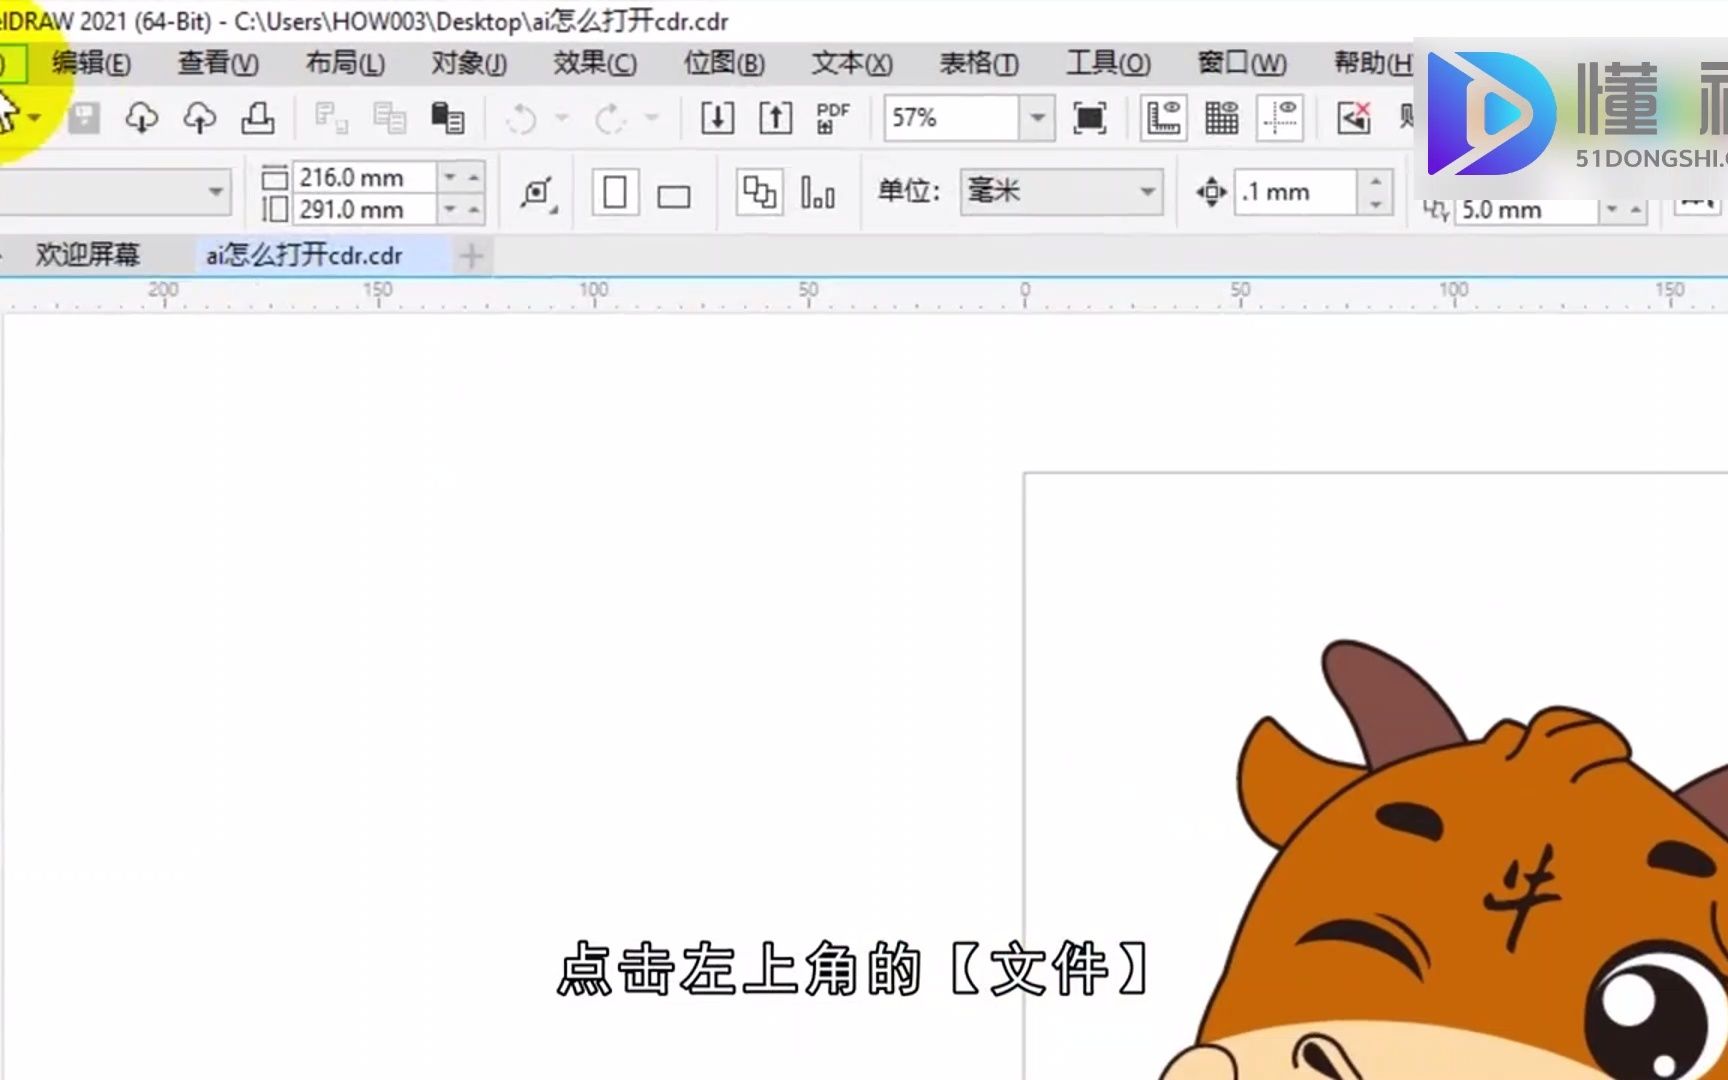Click the Full-screen preview icon

tap(1089, 118)
